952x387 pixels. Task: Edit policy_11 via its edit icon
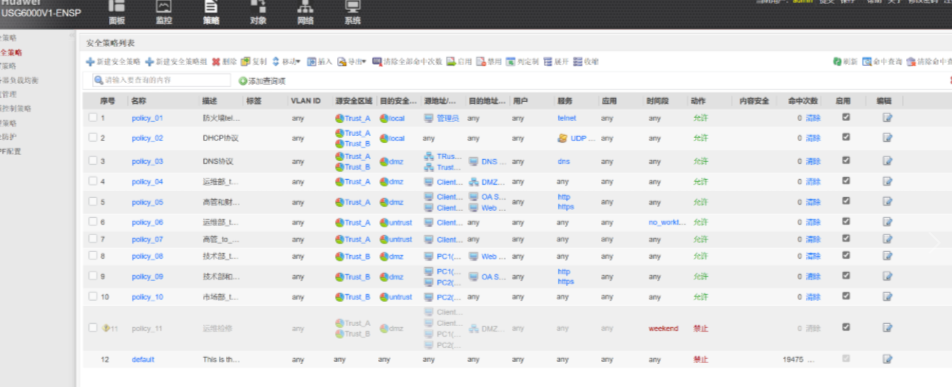tap(888, 327)
